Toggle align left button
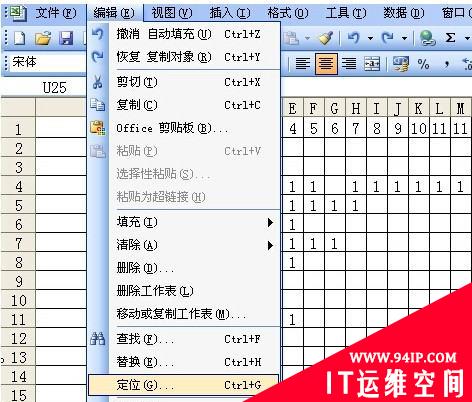 (x=303, y=63)
